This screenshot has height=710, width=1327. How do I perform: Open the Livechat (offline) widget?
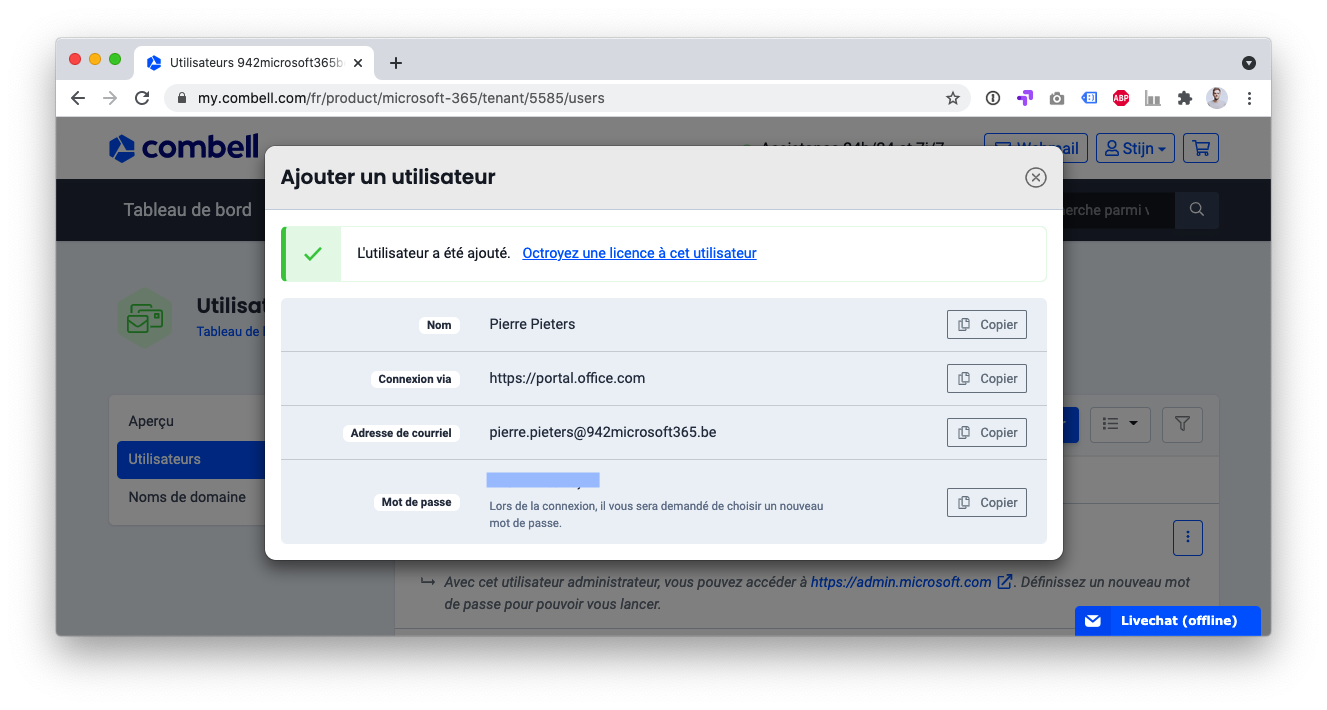click(1167, 621)
